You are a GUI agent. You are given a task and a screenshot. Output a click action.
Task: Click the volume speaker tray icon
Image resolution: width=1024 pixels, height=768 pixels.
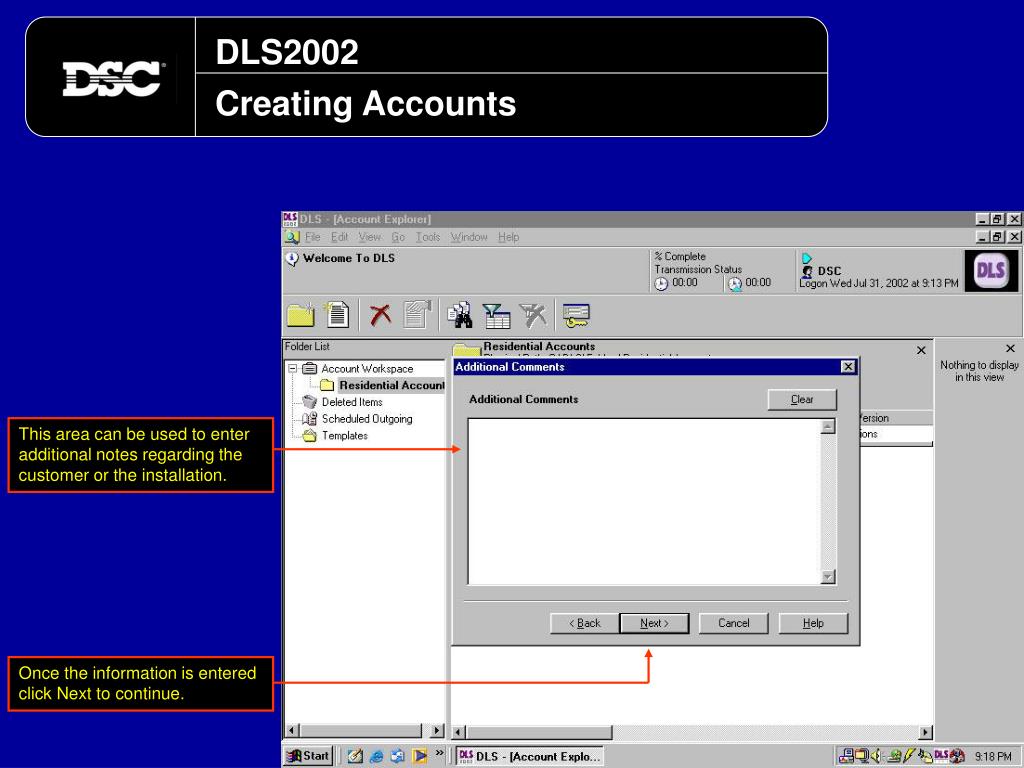click(x=876, y=756)
